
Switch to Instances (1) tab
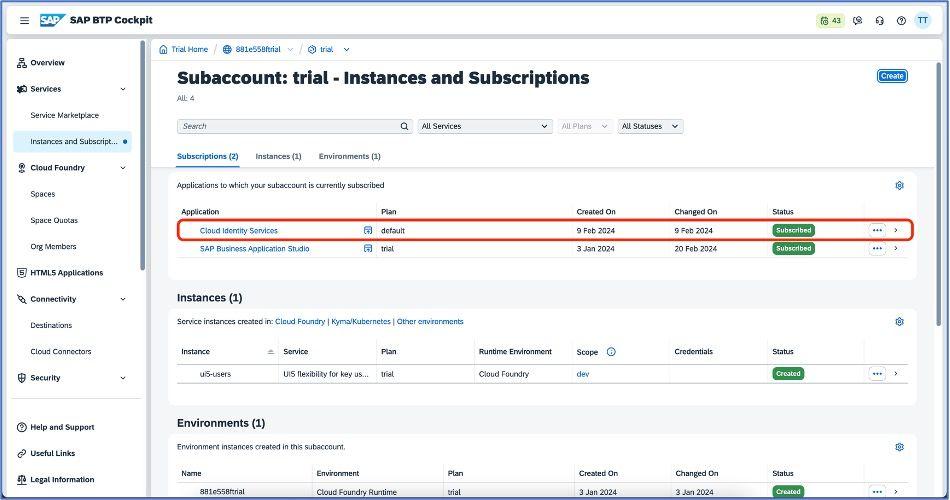tap(278, 156)
